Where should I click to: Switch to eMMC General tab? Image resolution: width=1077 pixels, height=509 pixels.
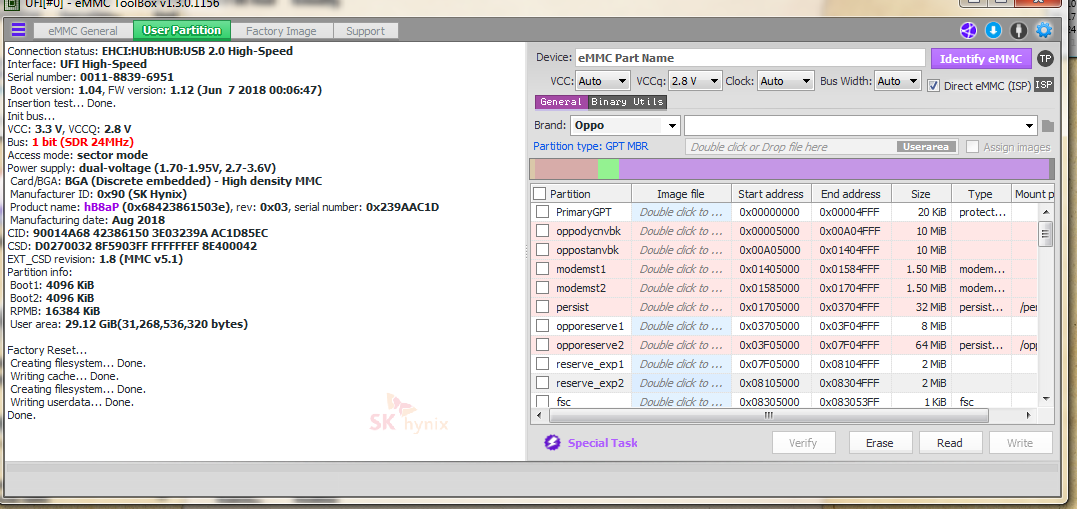[x=82, y=31]
